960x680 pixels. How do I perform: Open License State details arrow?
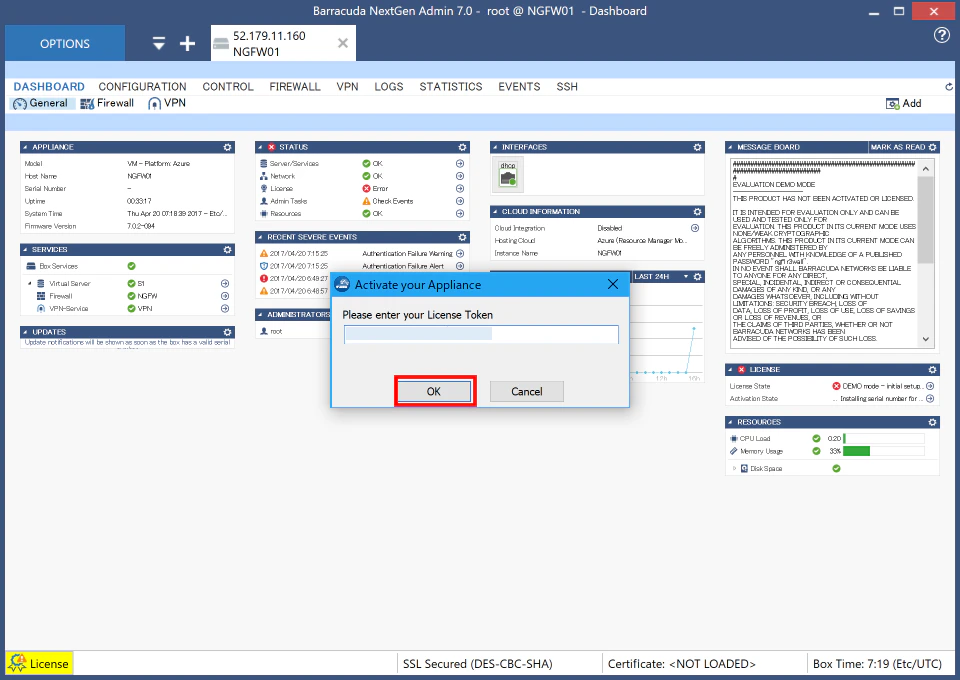click(x=930, y=386)
